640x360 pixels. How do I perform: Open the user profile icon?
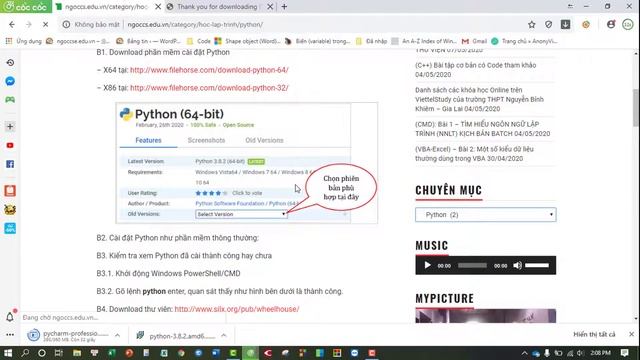point(611,24)
